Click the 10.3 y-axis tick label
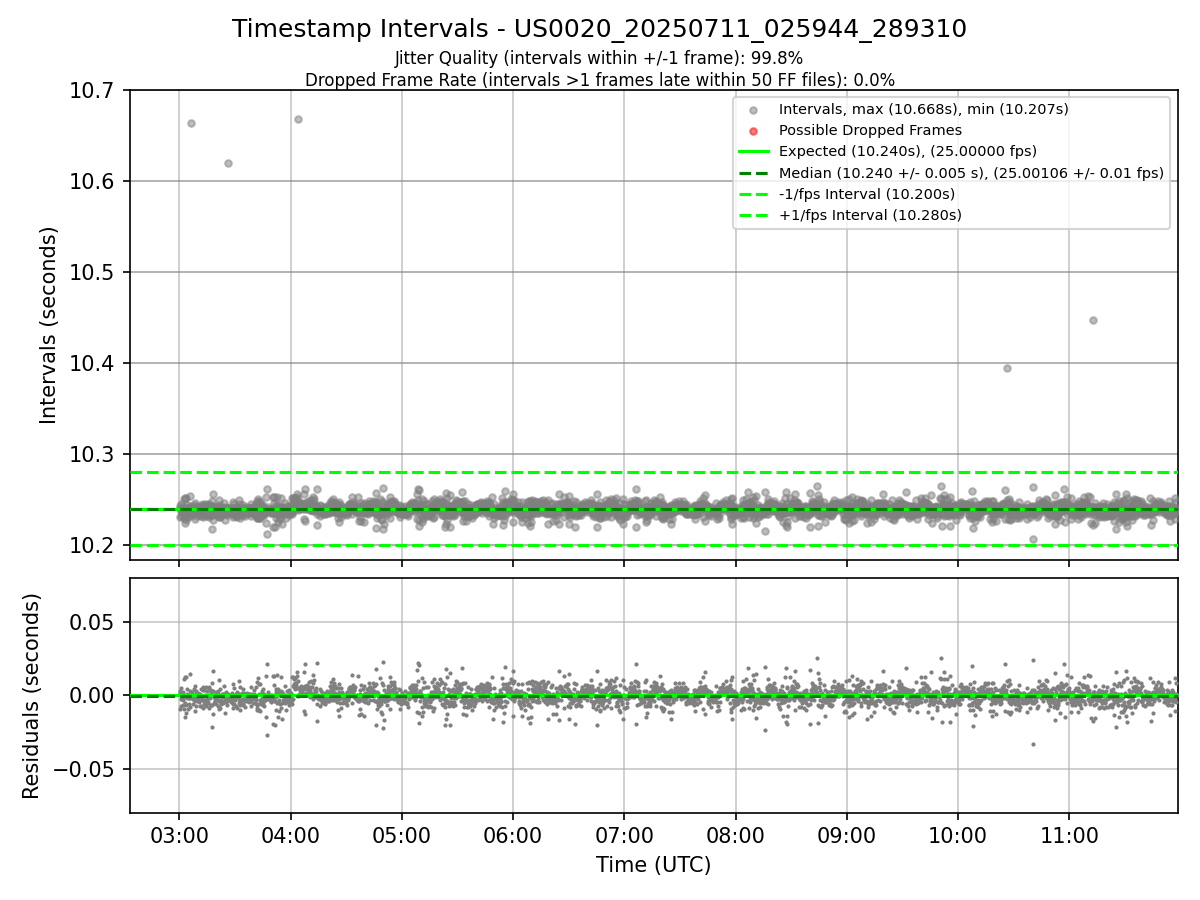1200x900 pixels. pos(91,455)
